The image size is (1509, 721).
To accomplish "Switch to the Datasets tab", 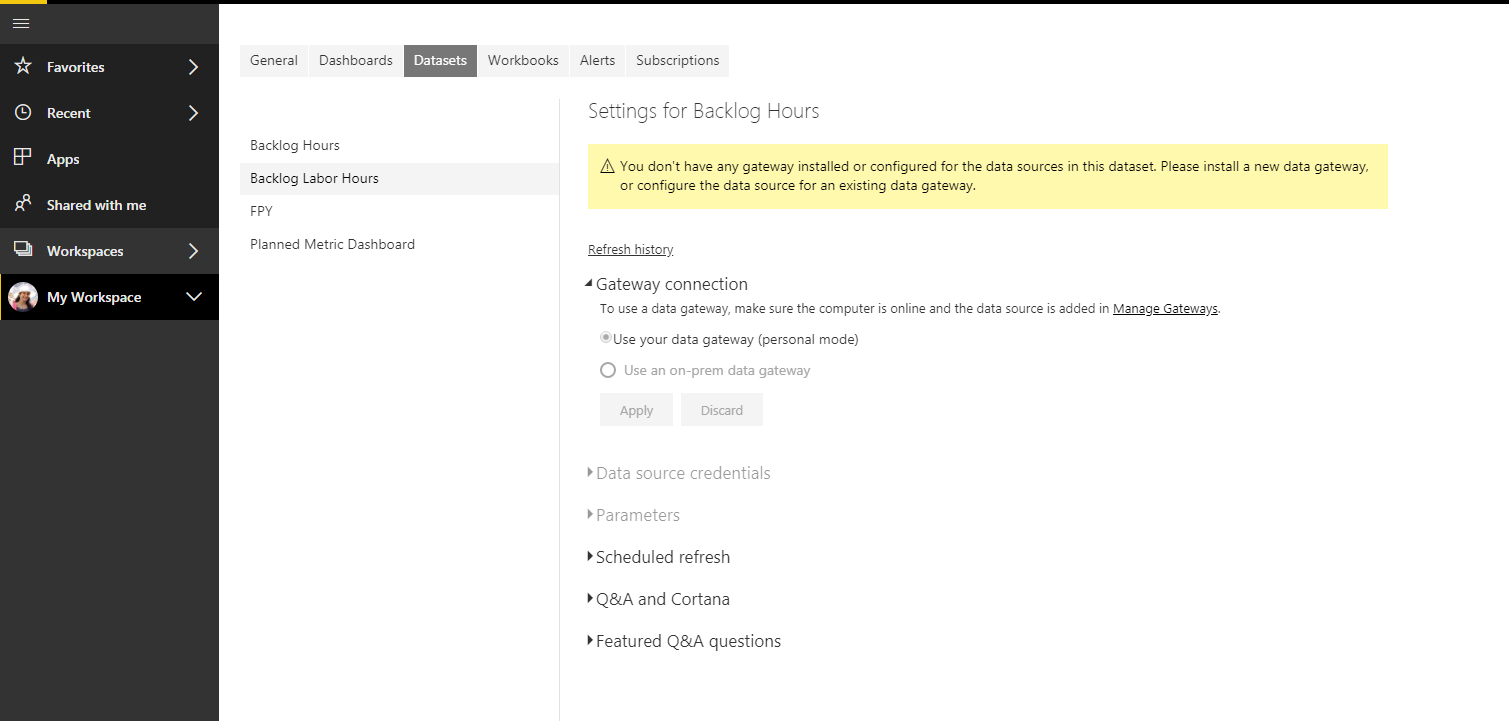I will (x=440, y=60).
